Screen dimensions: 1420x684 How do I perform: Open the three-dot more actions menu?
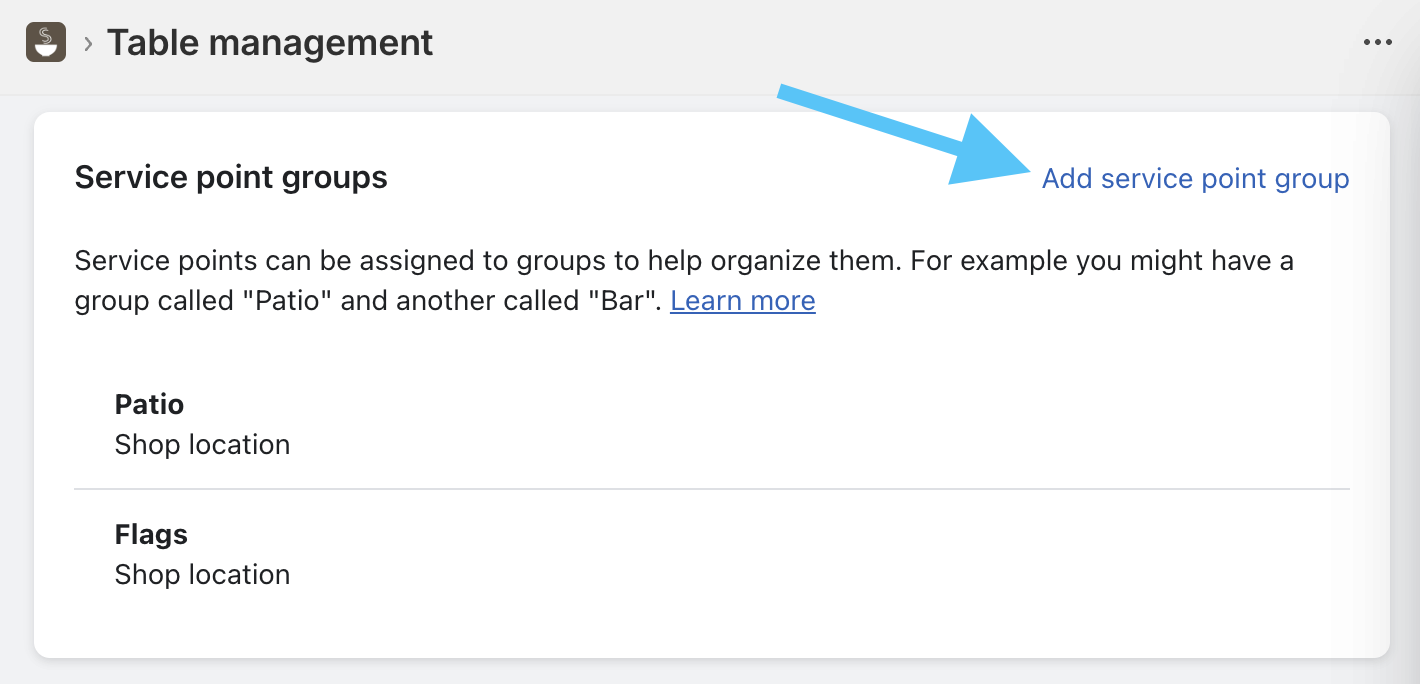(1377, 43)
